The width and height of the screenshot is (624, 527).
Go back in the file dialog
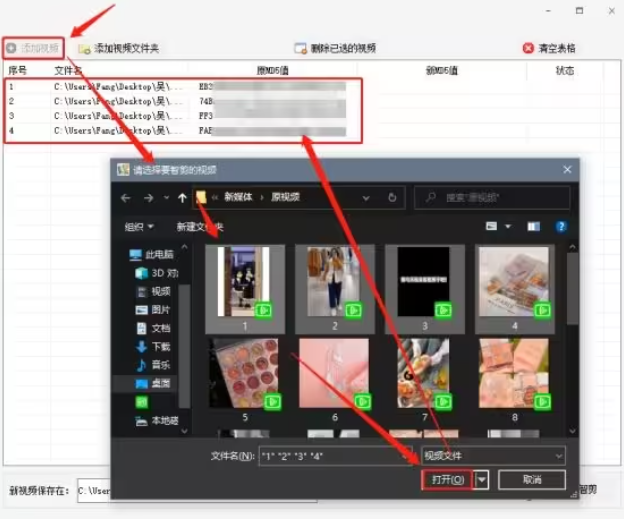126,198
